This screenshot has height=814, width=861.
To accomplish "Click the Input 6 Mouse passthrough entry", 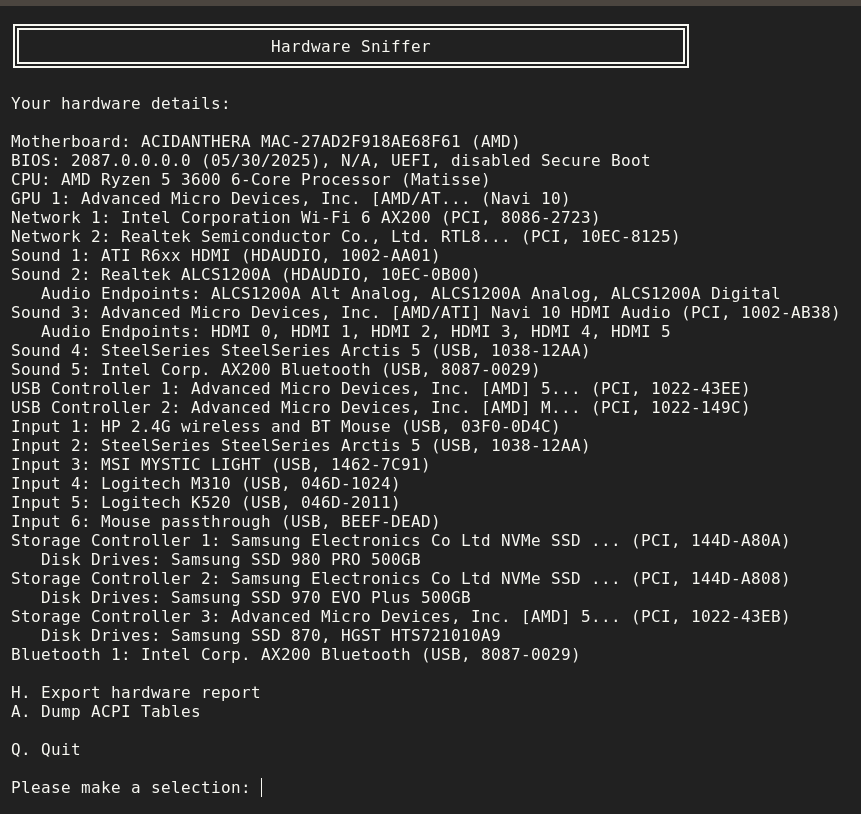I will 225,522.
